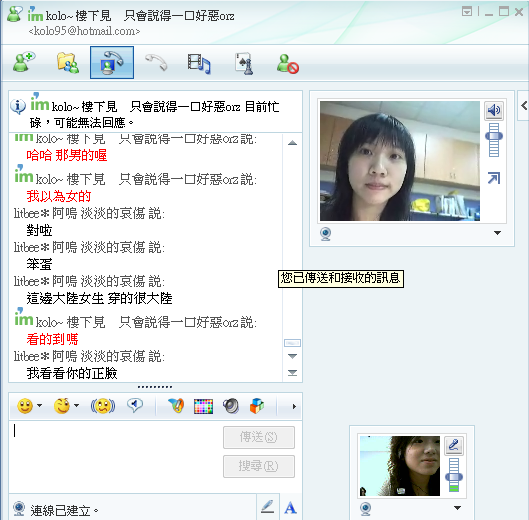Click the message '笨蛋'
The width and height of the screenshot is (529, 520).
[x=39, y=264]
